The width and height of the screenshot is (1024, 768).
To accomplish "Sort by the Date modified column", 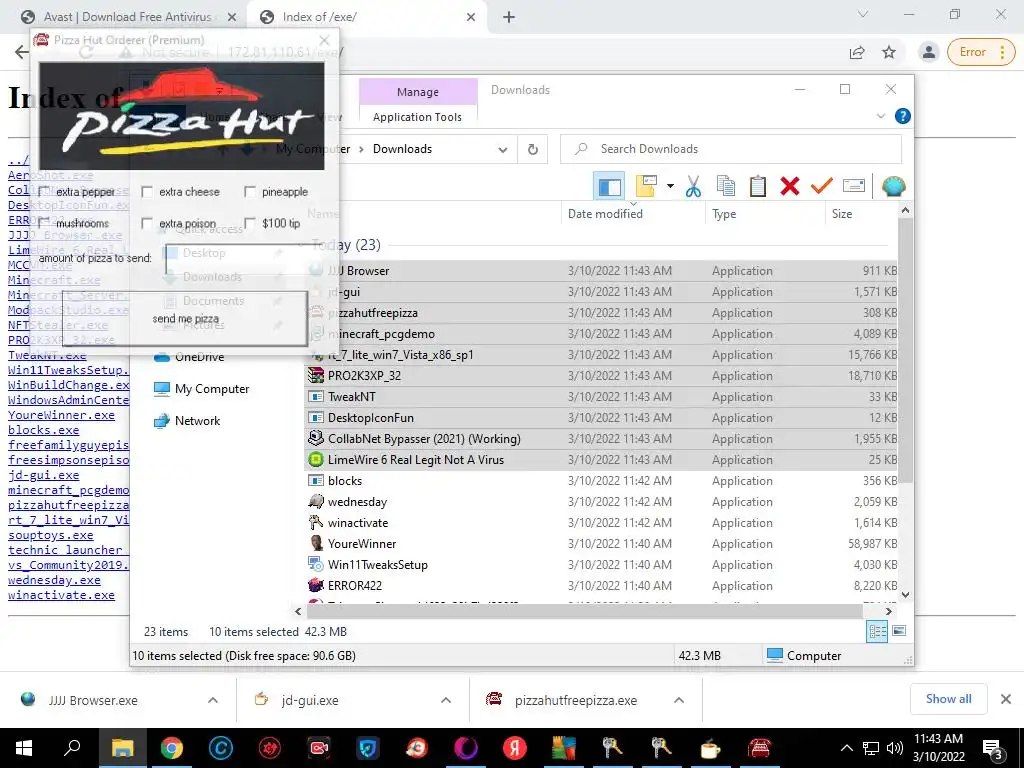I will [605, 214].
